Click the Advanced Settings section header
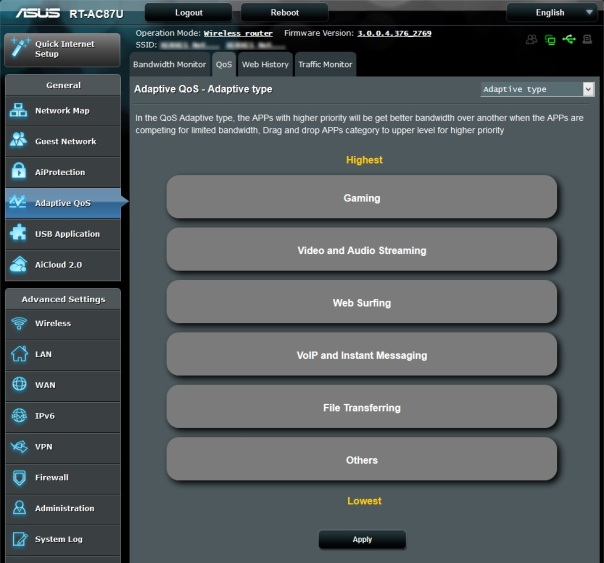Viewport: 604px width, 563px height. pyautogui.click(x=63, y=299)
